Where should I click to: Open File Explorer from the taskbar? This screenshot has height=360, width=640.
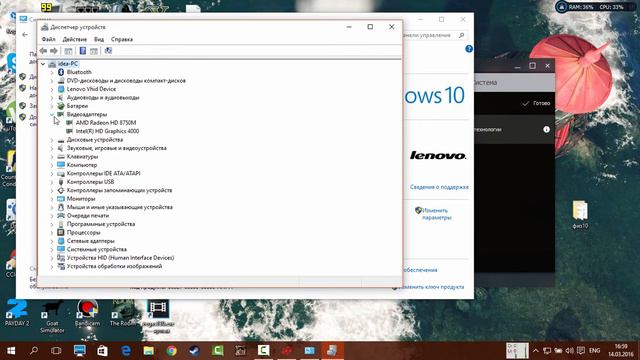coord(149,351)
